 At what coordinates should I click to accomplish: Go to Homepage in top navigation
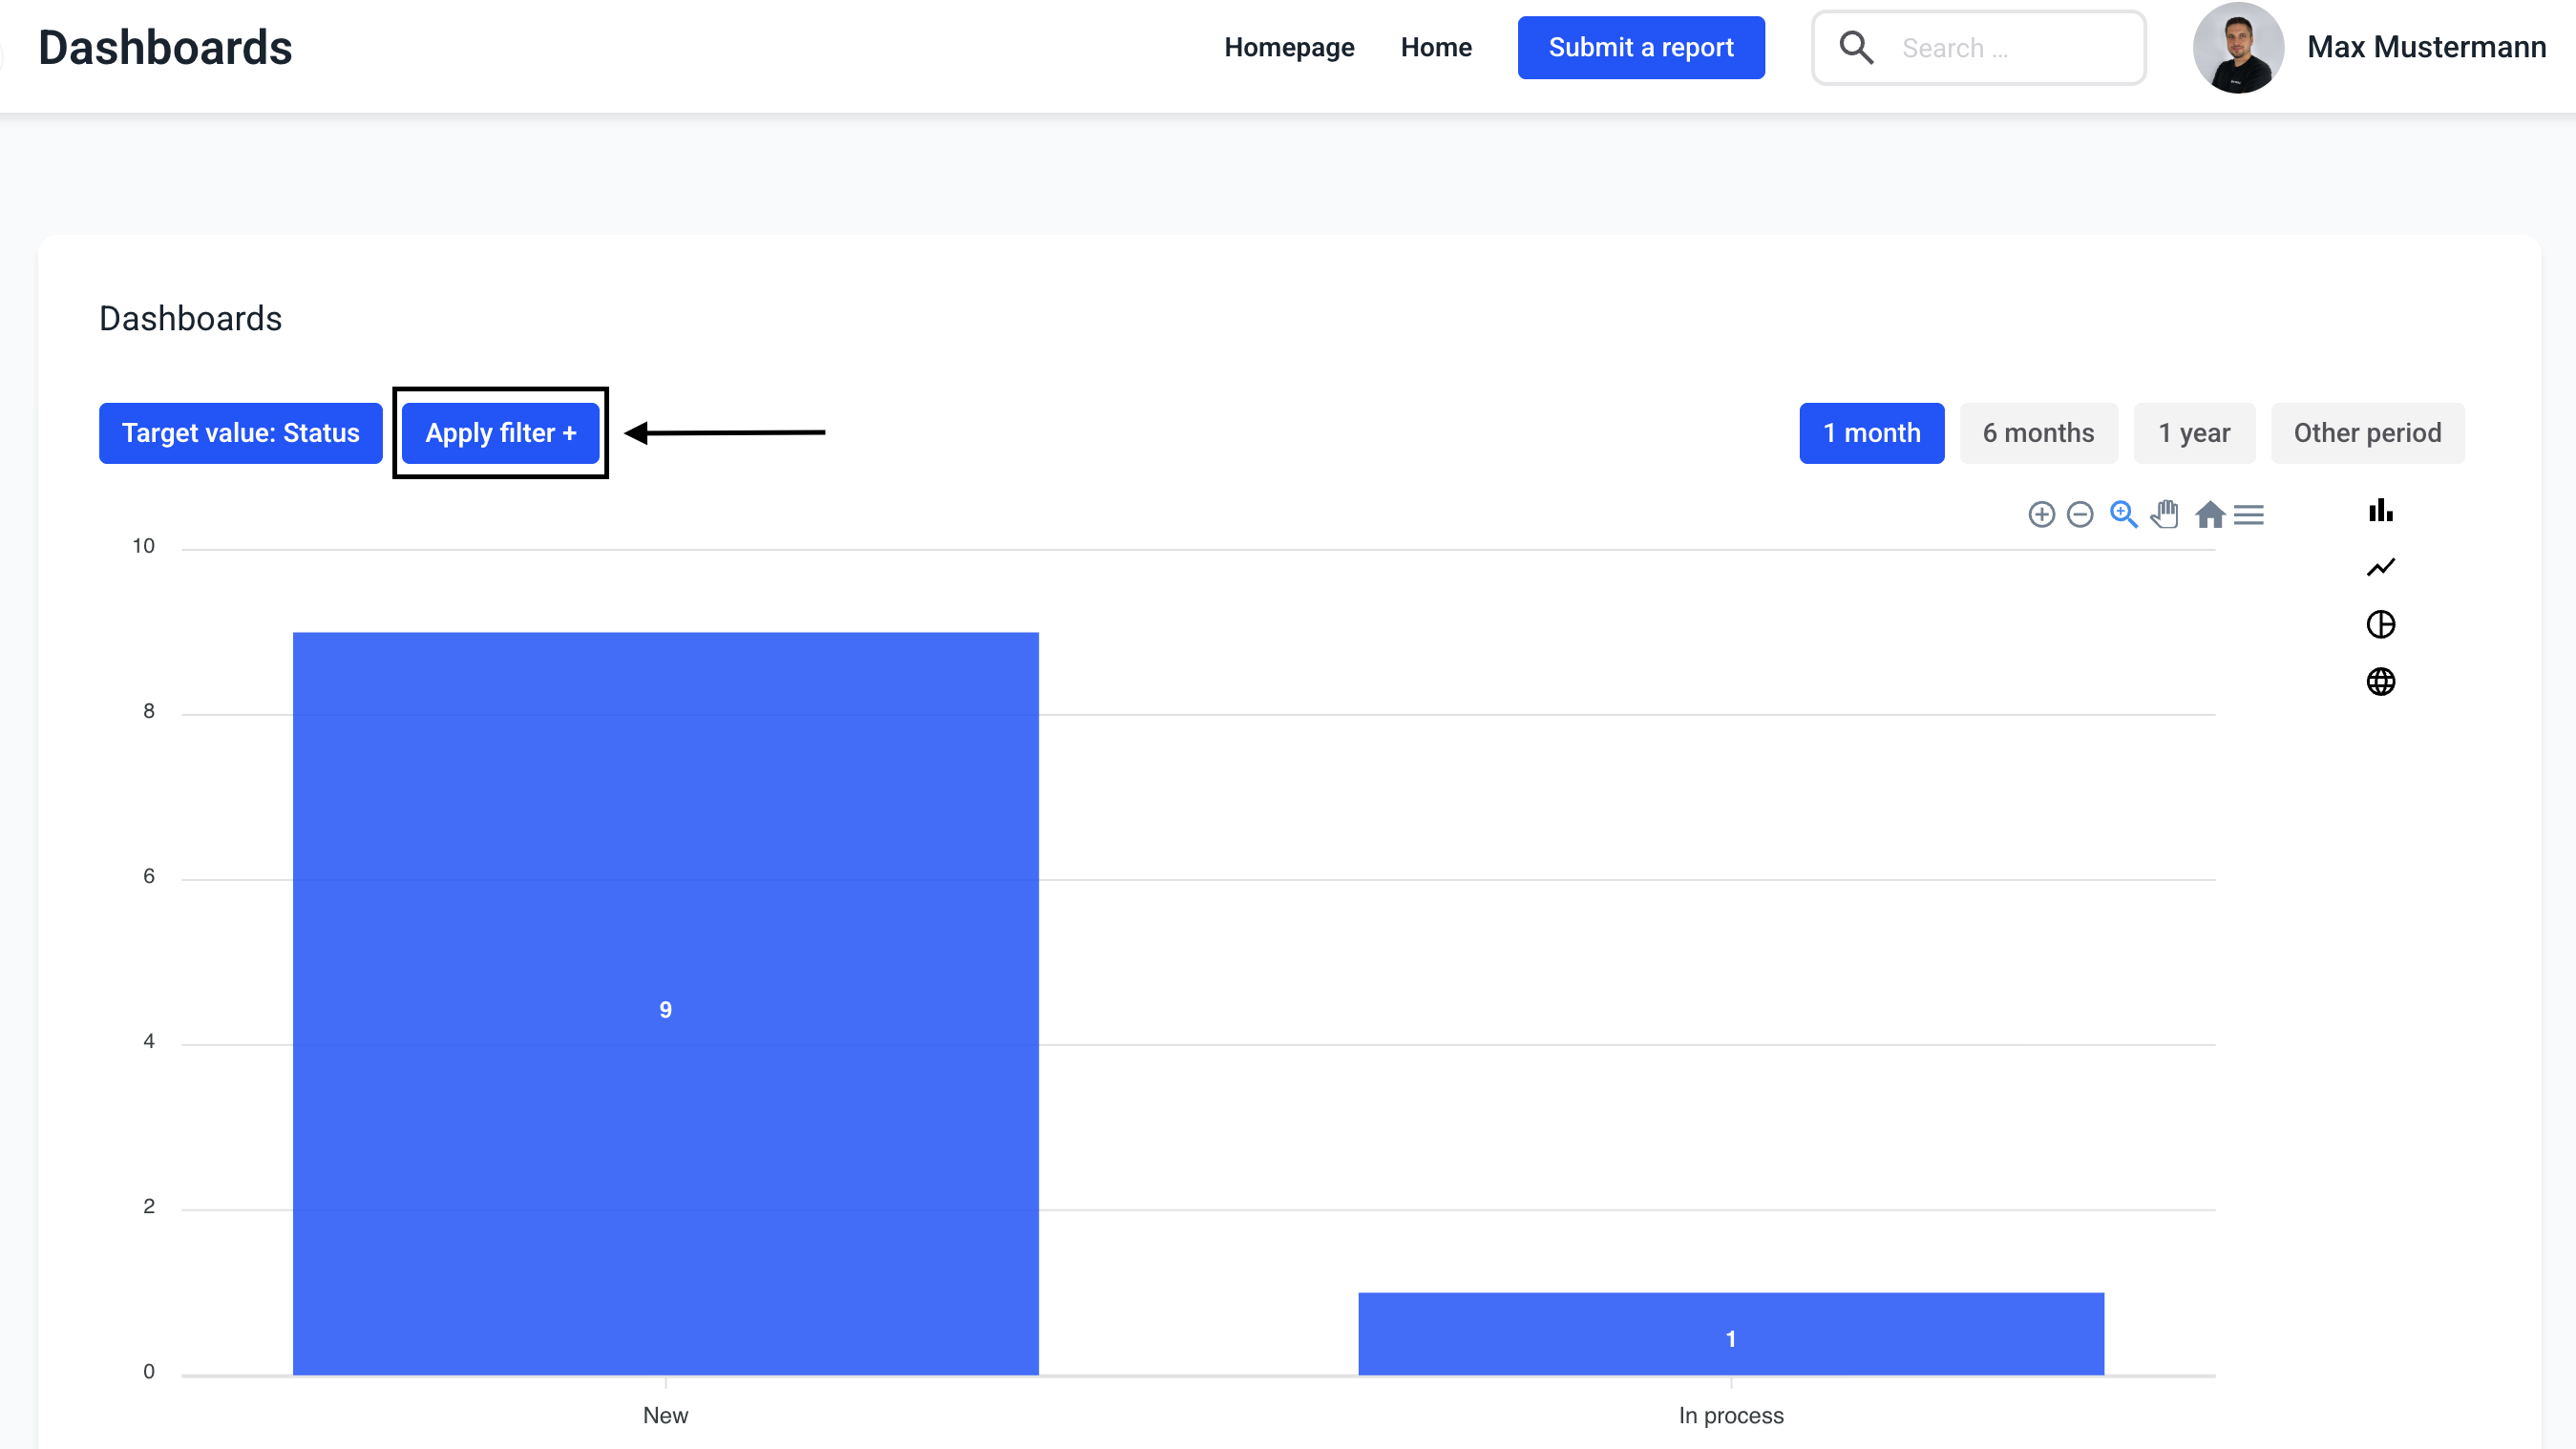(x=1288, y=47)
